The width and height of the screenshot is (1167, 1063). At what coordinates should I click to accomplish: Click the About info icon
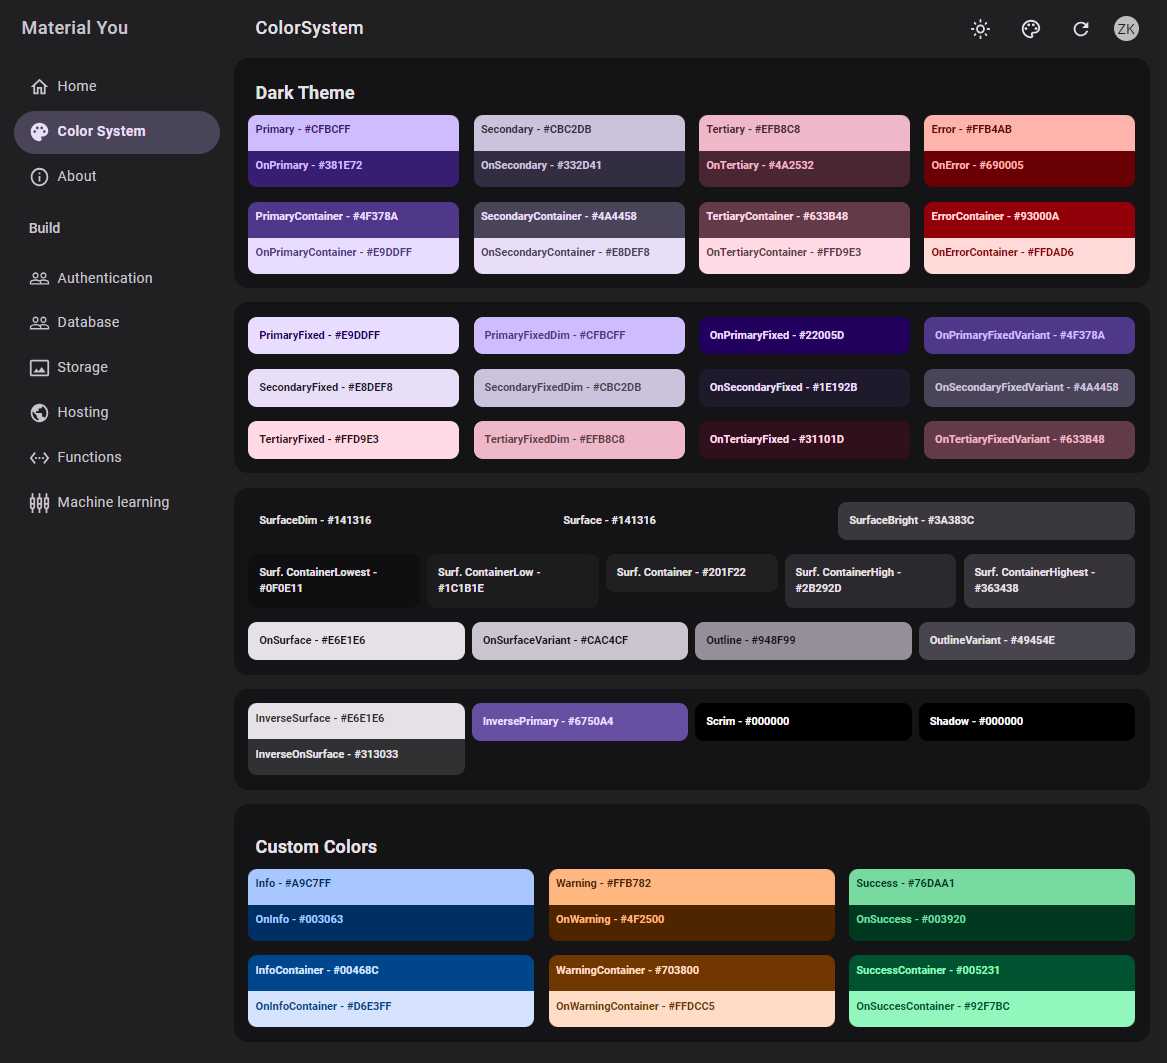39,177
